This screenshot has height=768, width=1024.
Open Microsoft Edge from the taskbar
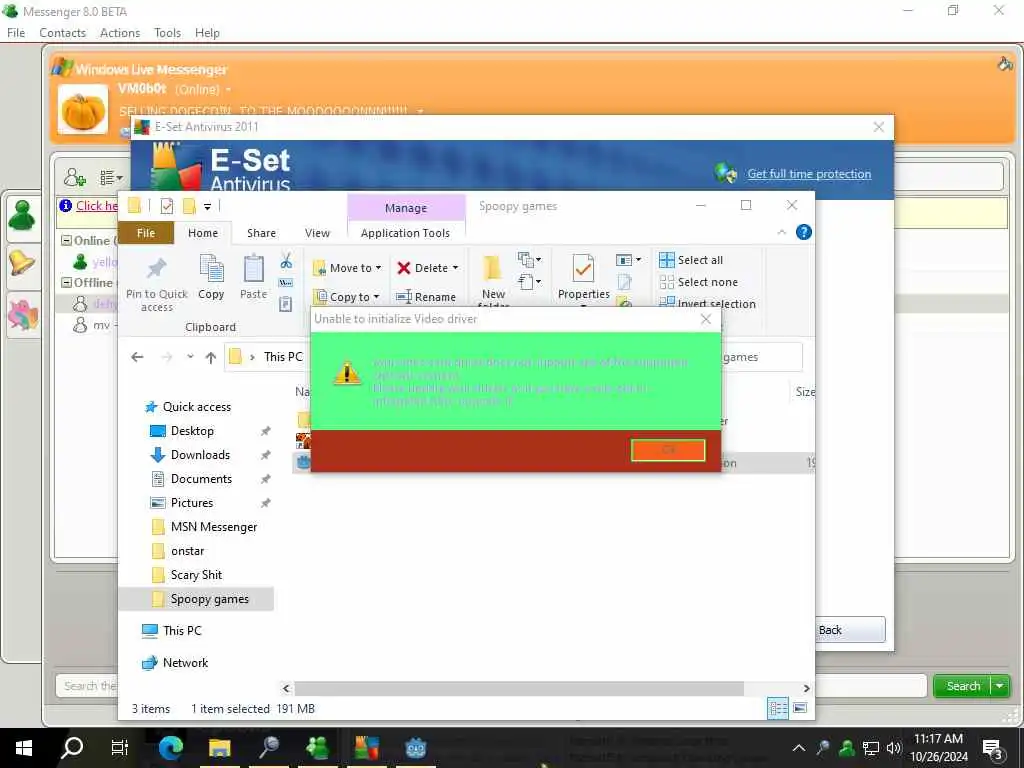pyautogui.click(x=170, y=747)
